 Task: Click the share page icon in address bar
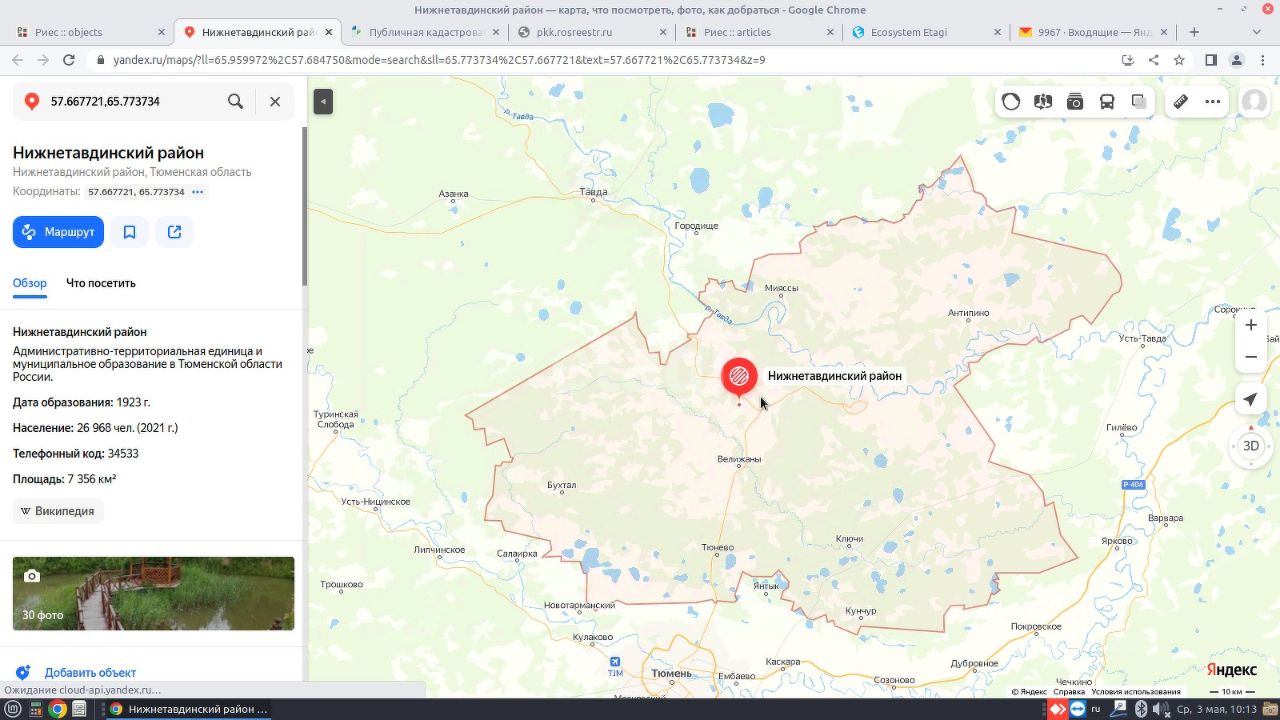[1153, 60]
